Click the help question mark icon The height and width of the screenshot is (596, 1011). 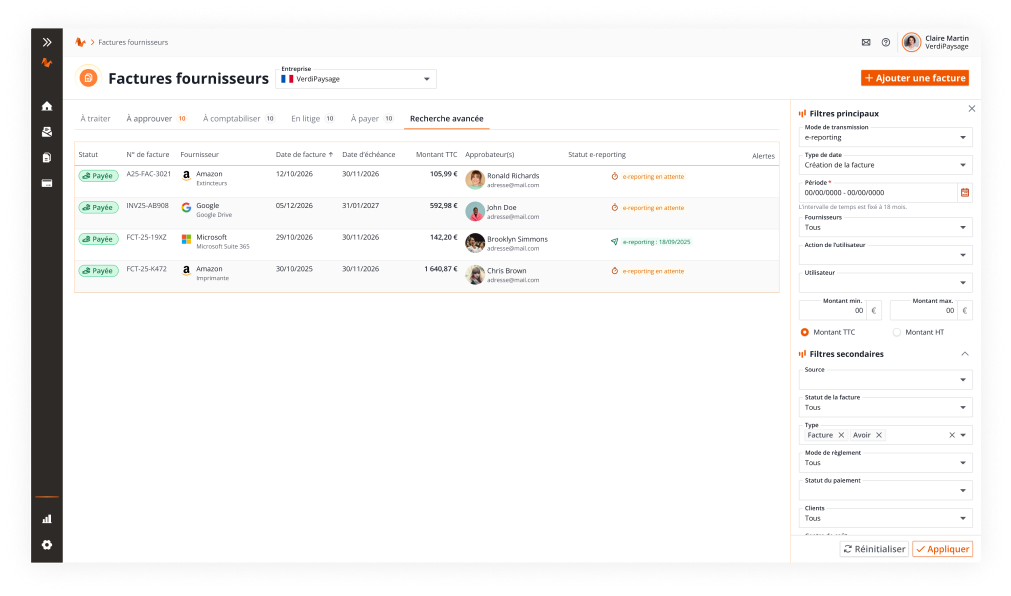(886, 42)
